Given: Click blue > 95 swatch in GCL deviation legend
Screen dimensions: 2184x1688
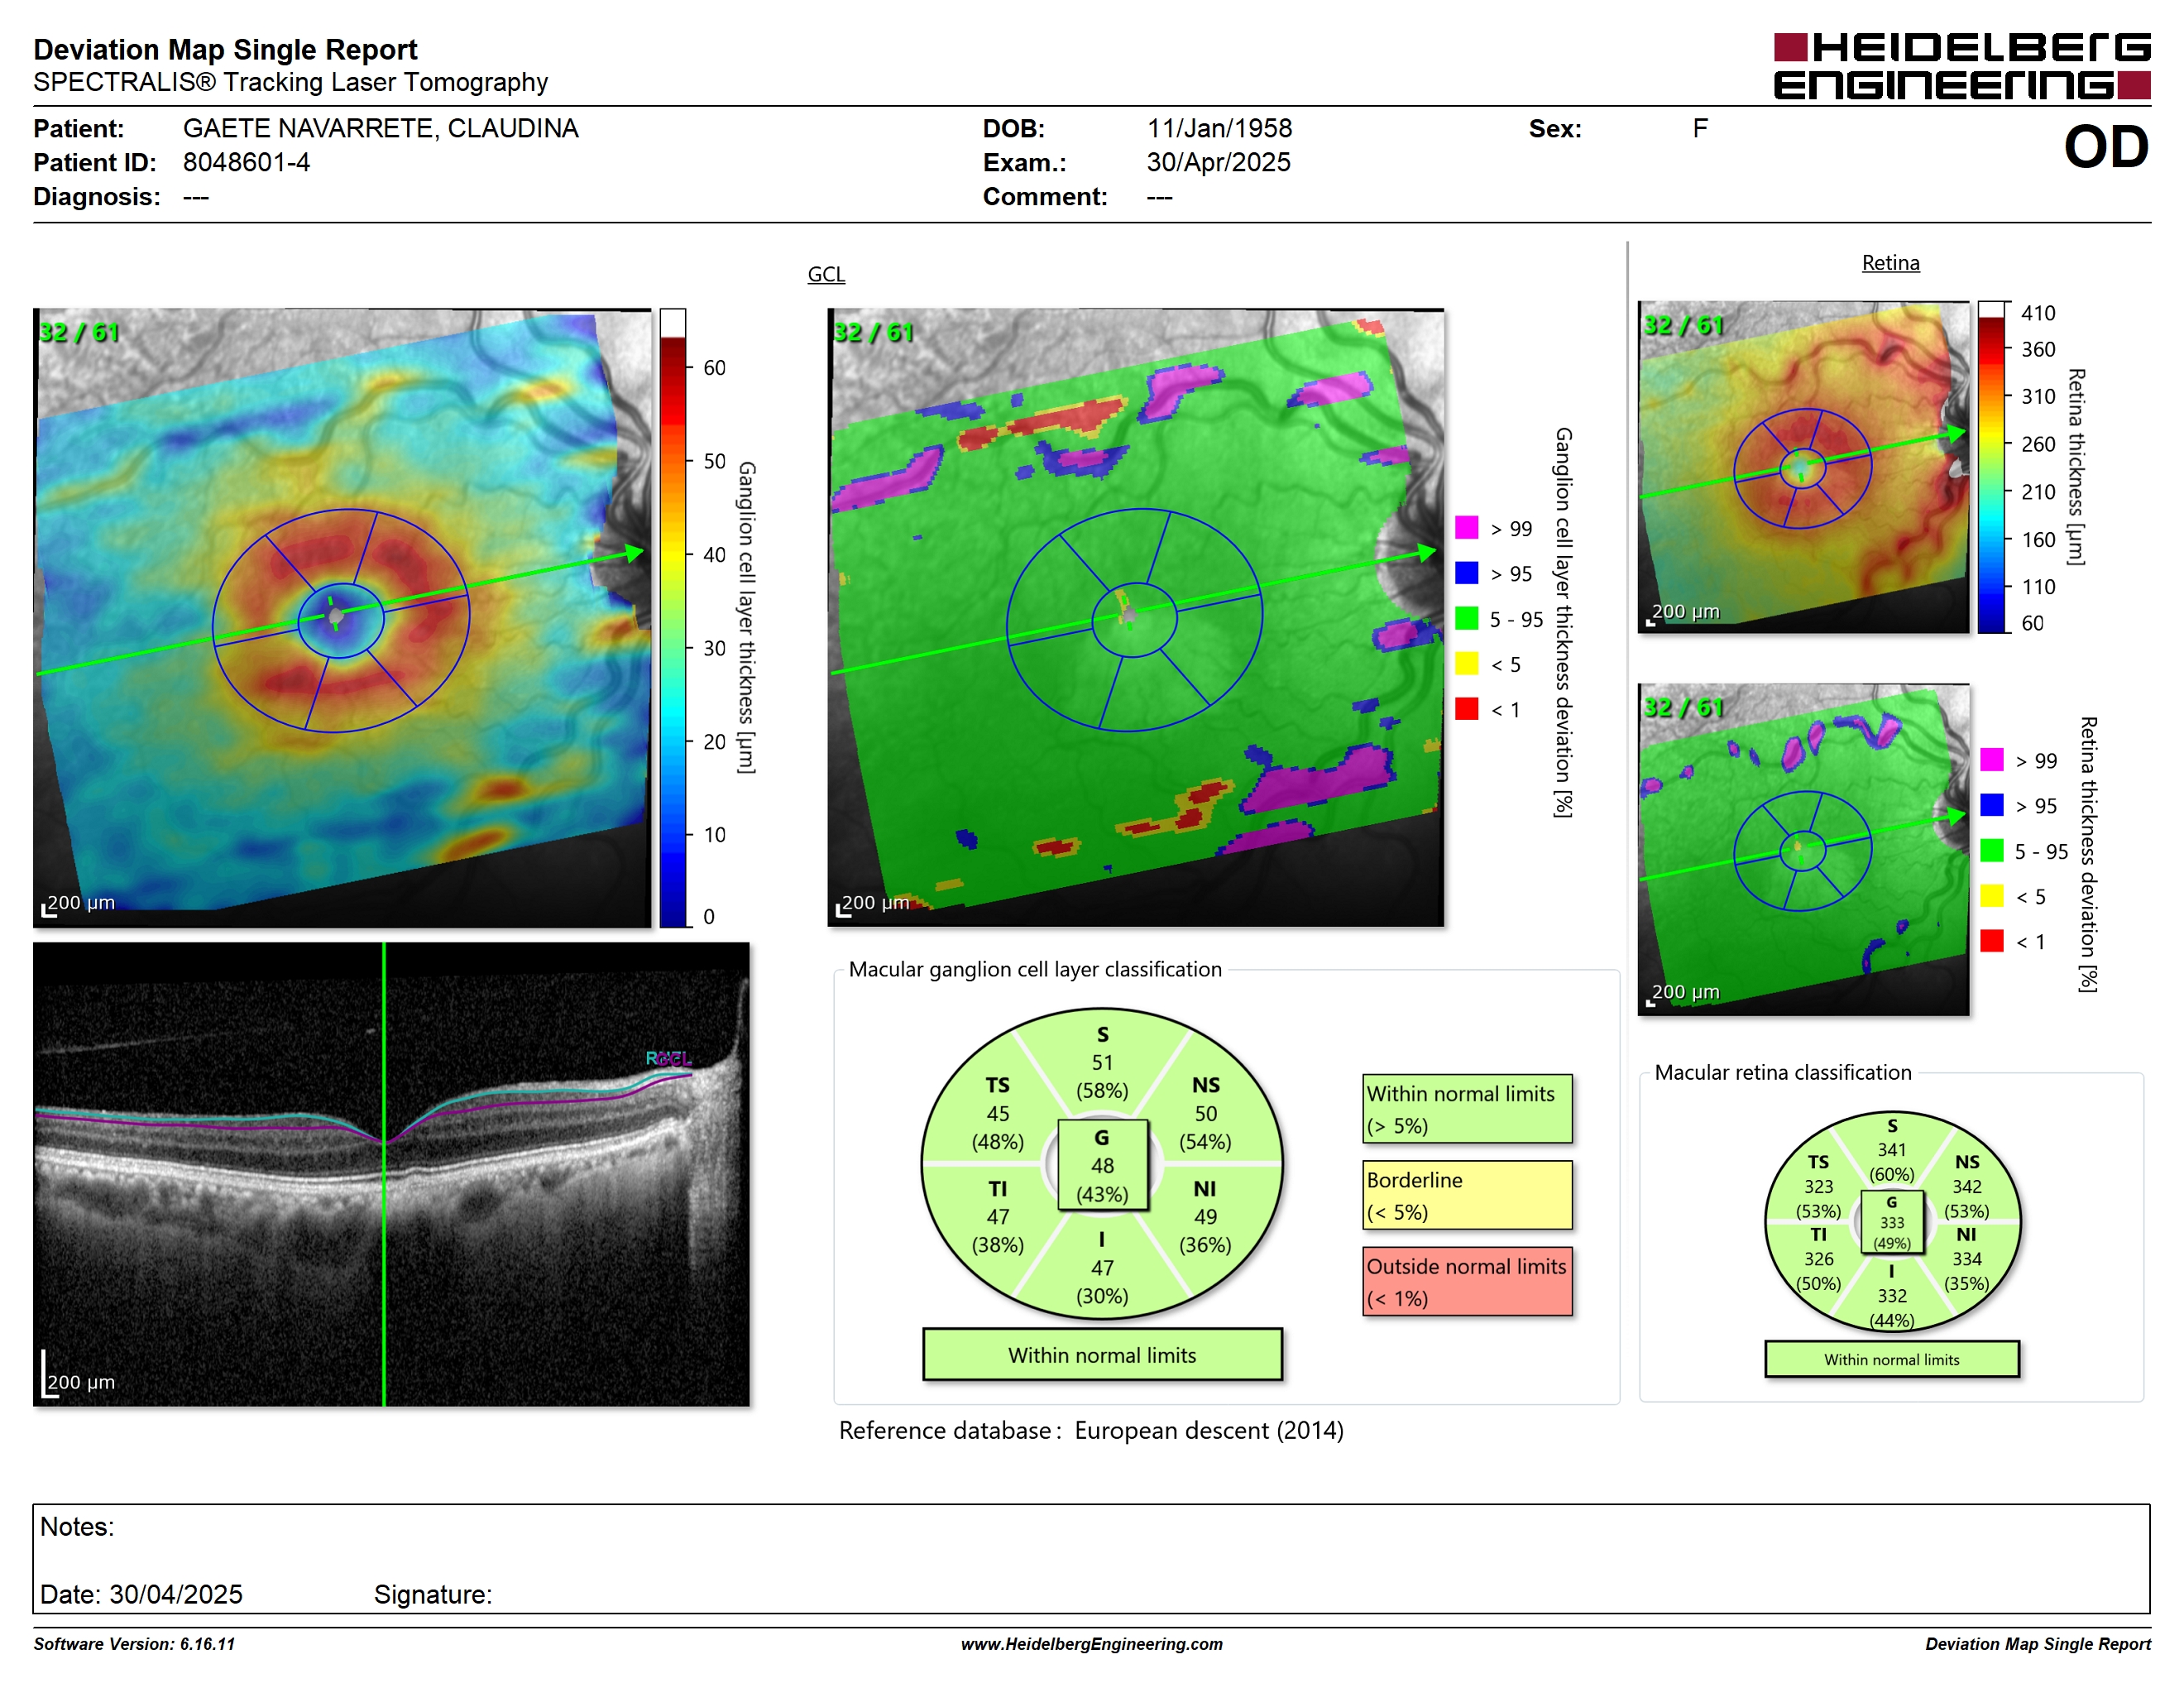Looking at the screenshot, I should pos(1466,572).
